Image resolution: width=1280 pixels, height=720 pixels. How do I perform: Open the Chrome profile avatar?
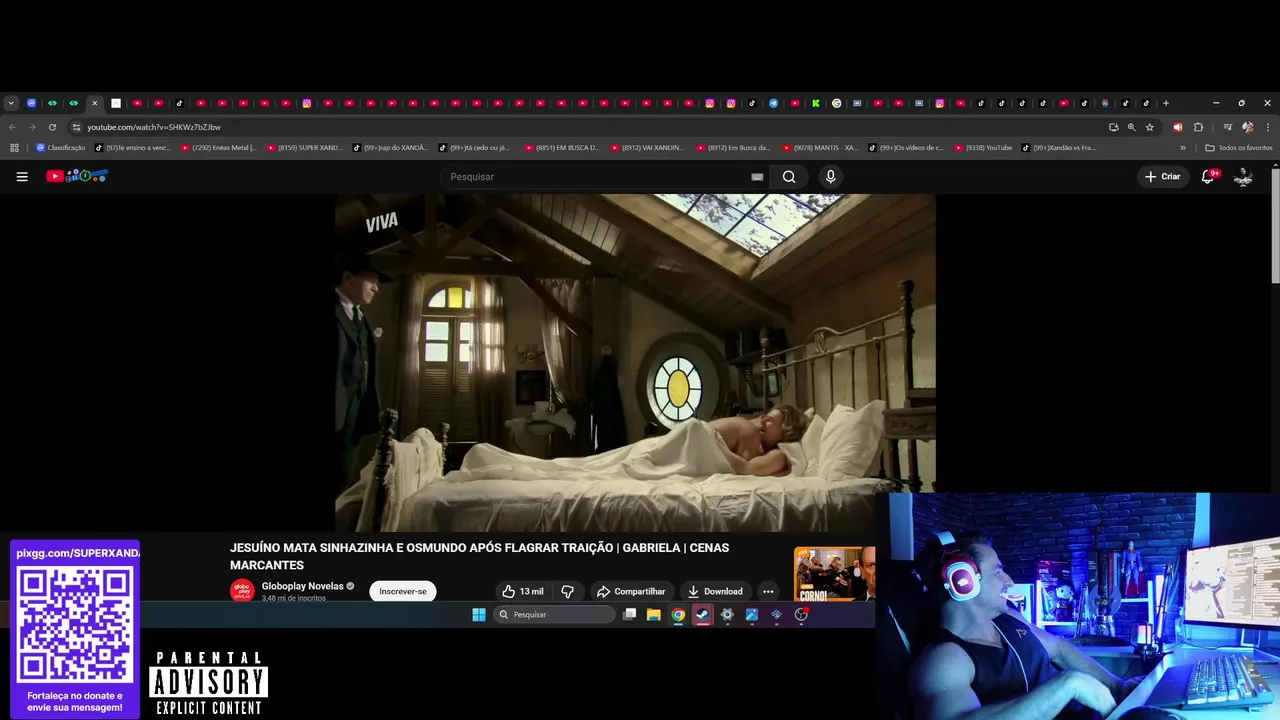point(1247,127)
